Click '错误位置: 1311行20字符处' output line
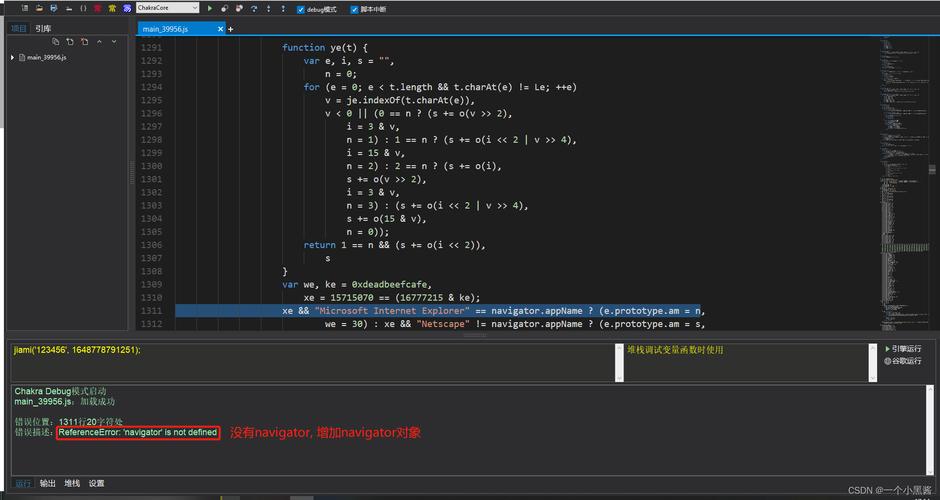The image size is (940, 500). point(69,421)
